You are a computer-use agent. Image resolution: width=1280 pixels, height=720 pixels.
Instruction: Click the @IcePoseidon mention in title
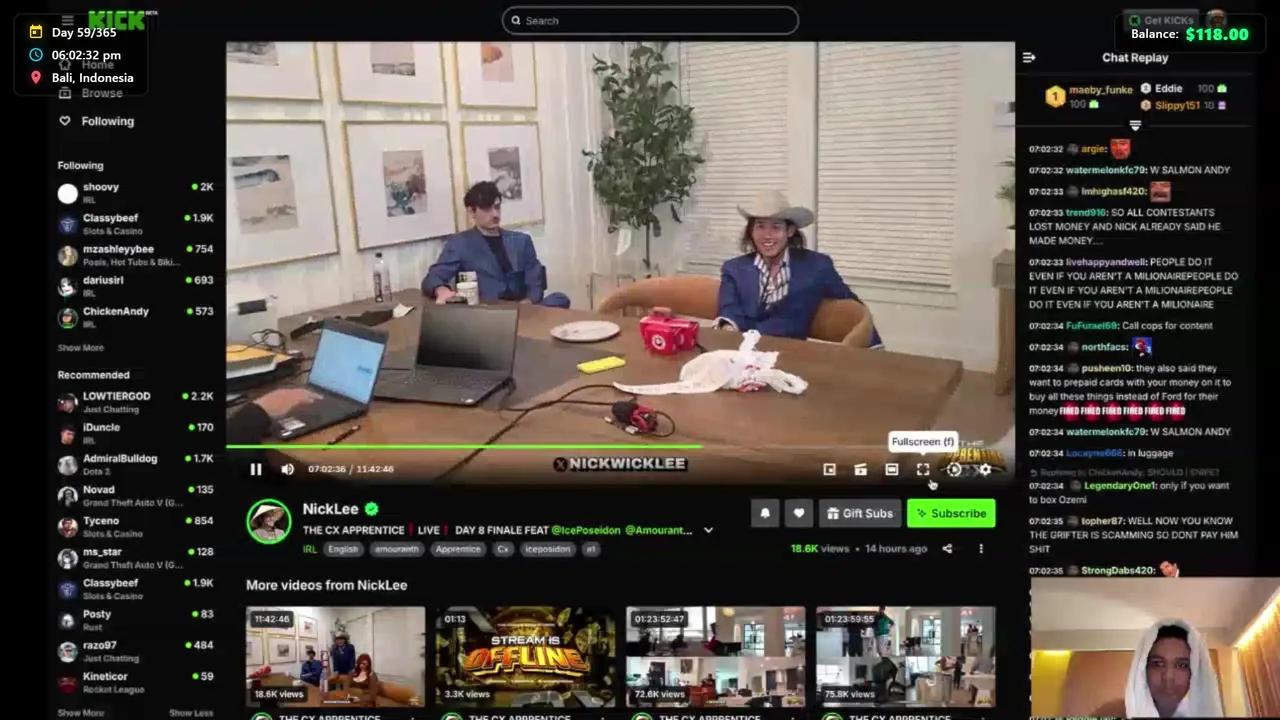586,530
